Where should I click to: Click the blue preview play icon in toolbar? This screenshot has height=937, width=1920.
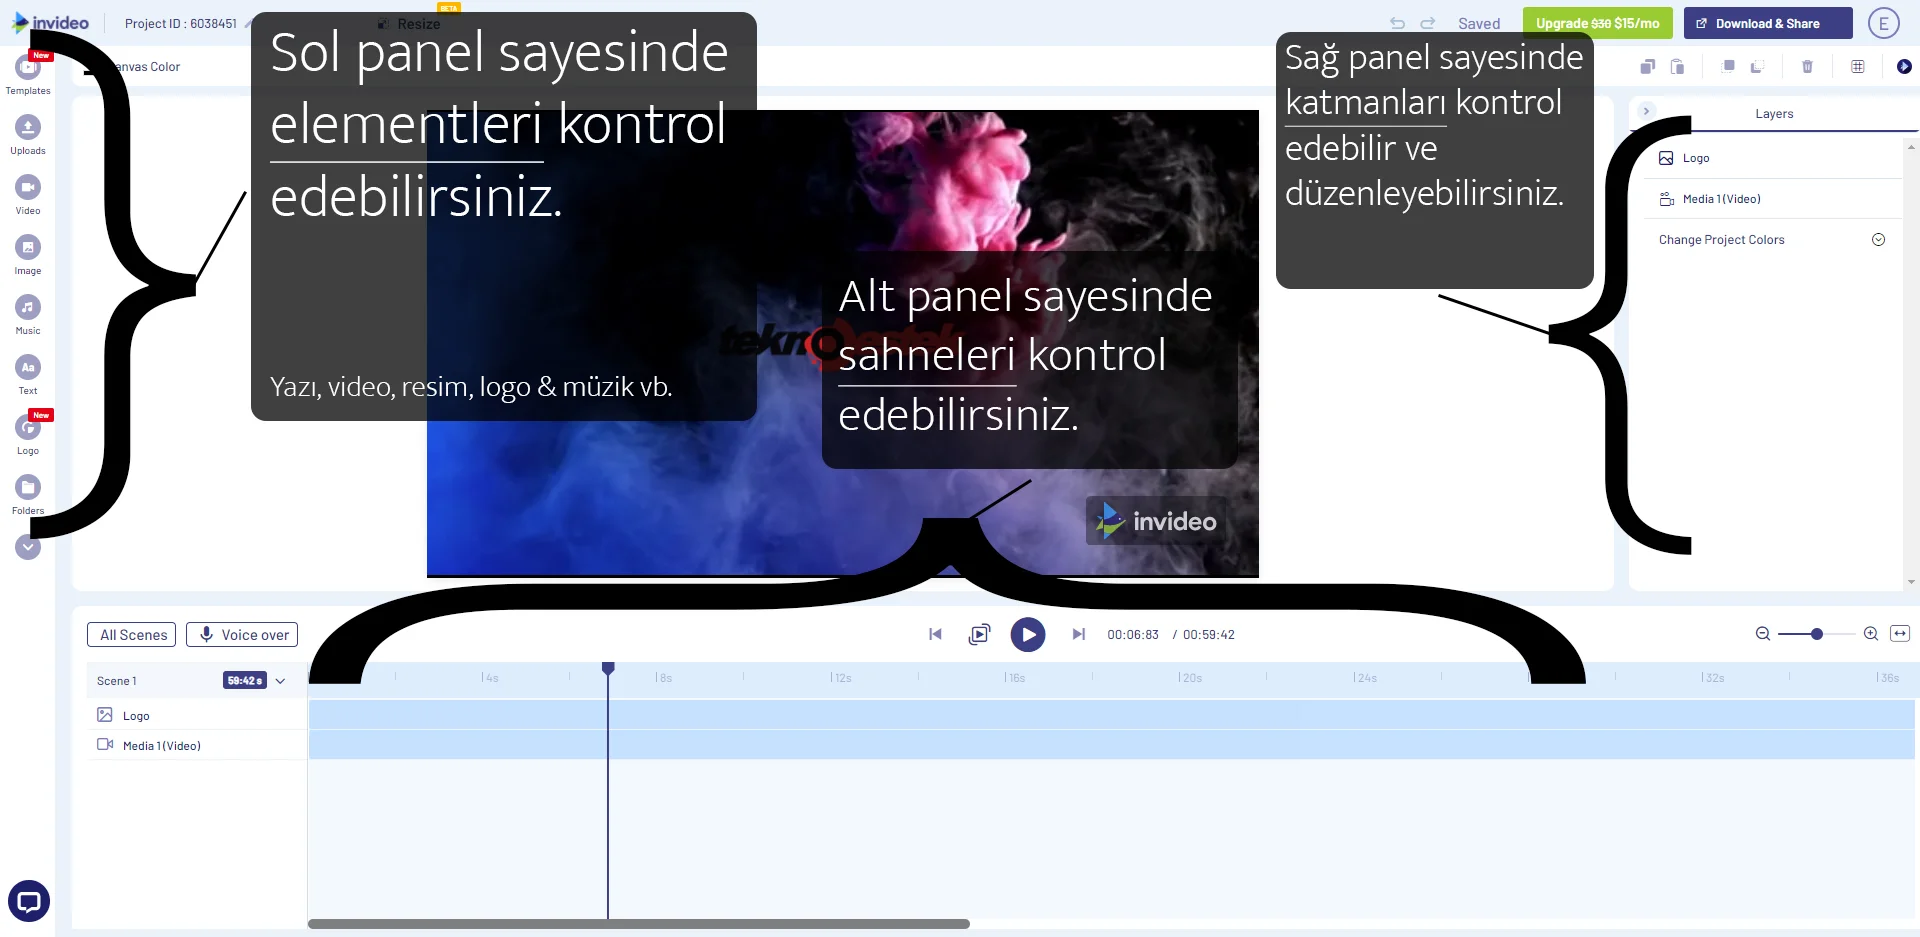point(1904,67)
